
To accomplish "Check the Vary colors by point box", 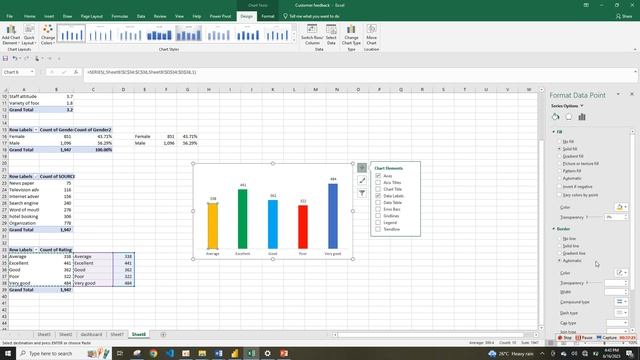I will click(560, 195).
